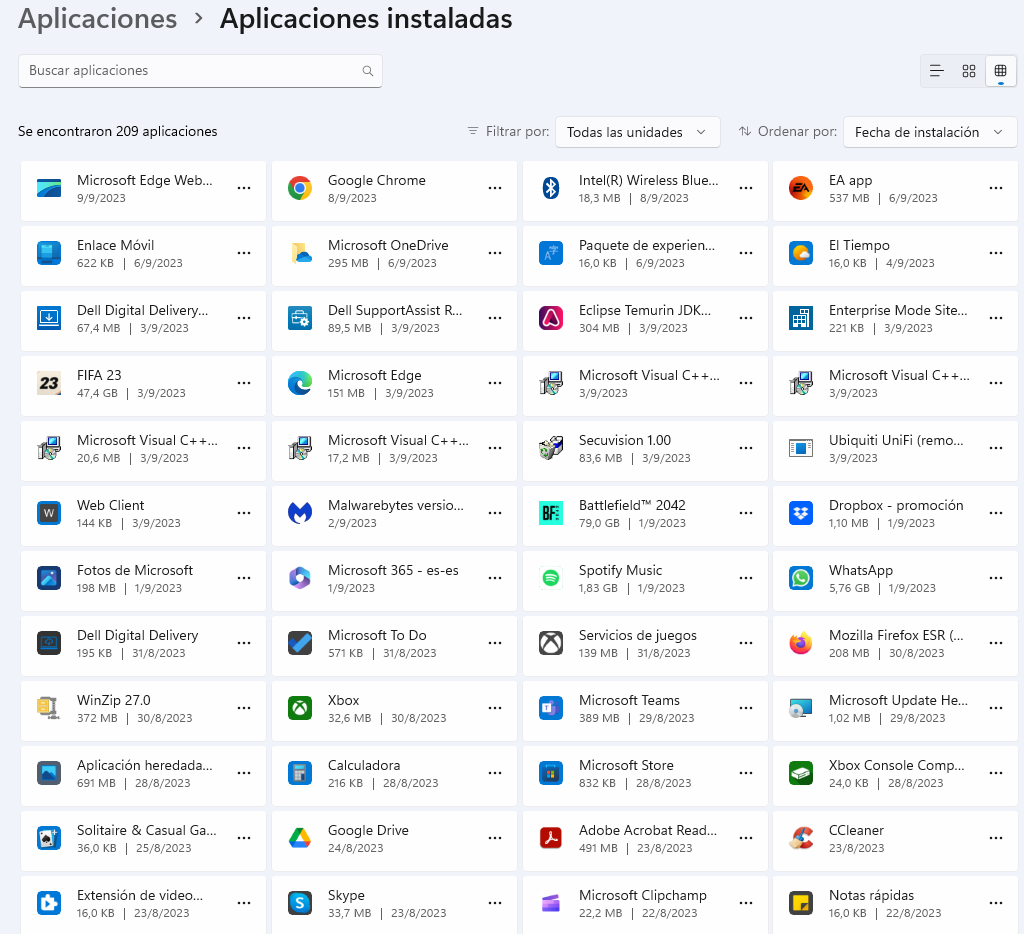Click the Dell SupportAssist icon
The width and height of the screenshot is (1024, 934).
300,318
